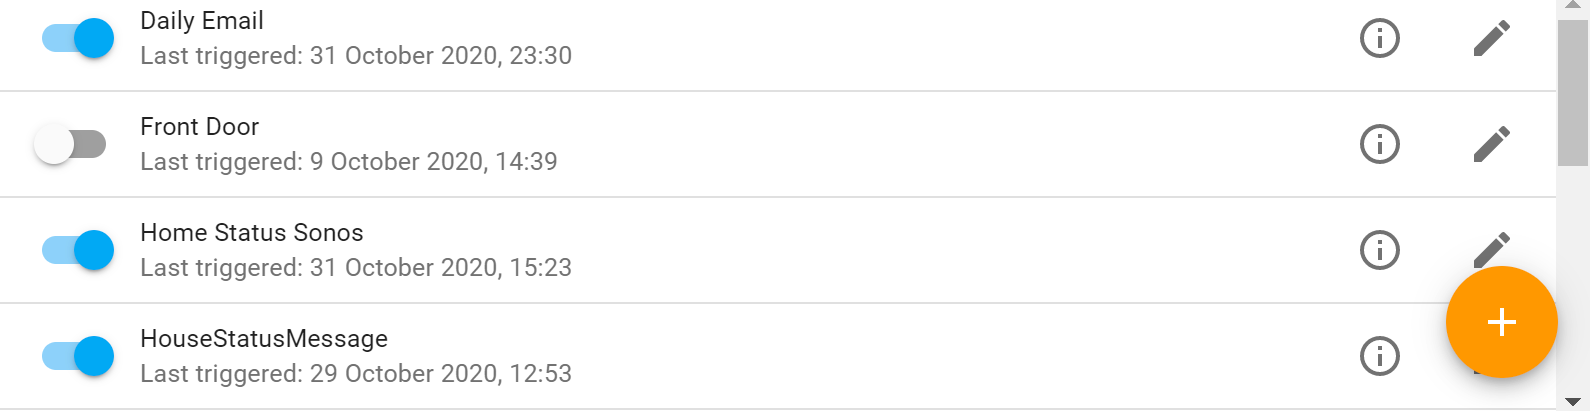Click the vertical scrollbar thumb
The image size is (1590, 411).
(x=1573, y=90)
